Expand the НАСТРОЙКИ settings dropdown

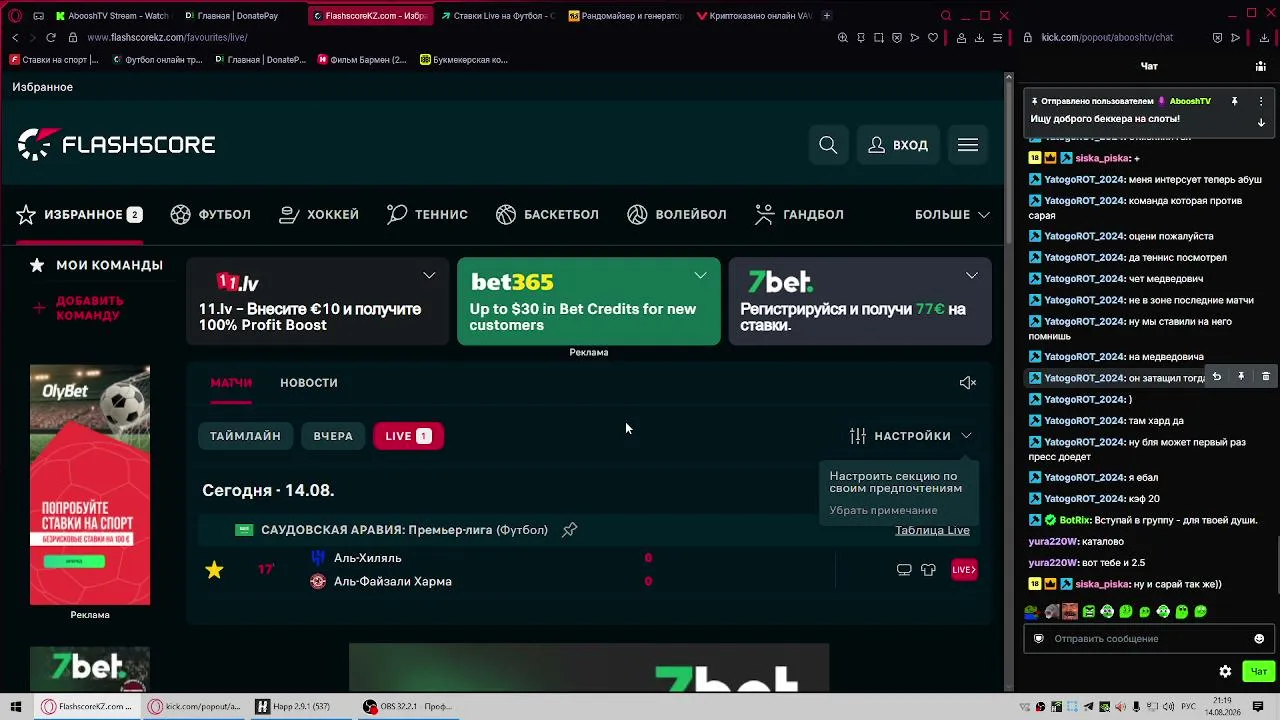(910, 436)
